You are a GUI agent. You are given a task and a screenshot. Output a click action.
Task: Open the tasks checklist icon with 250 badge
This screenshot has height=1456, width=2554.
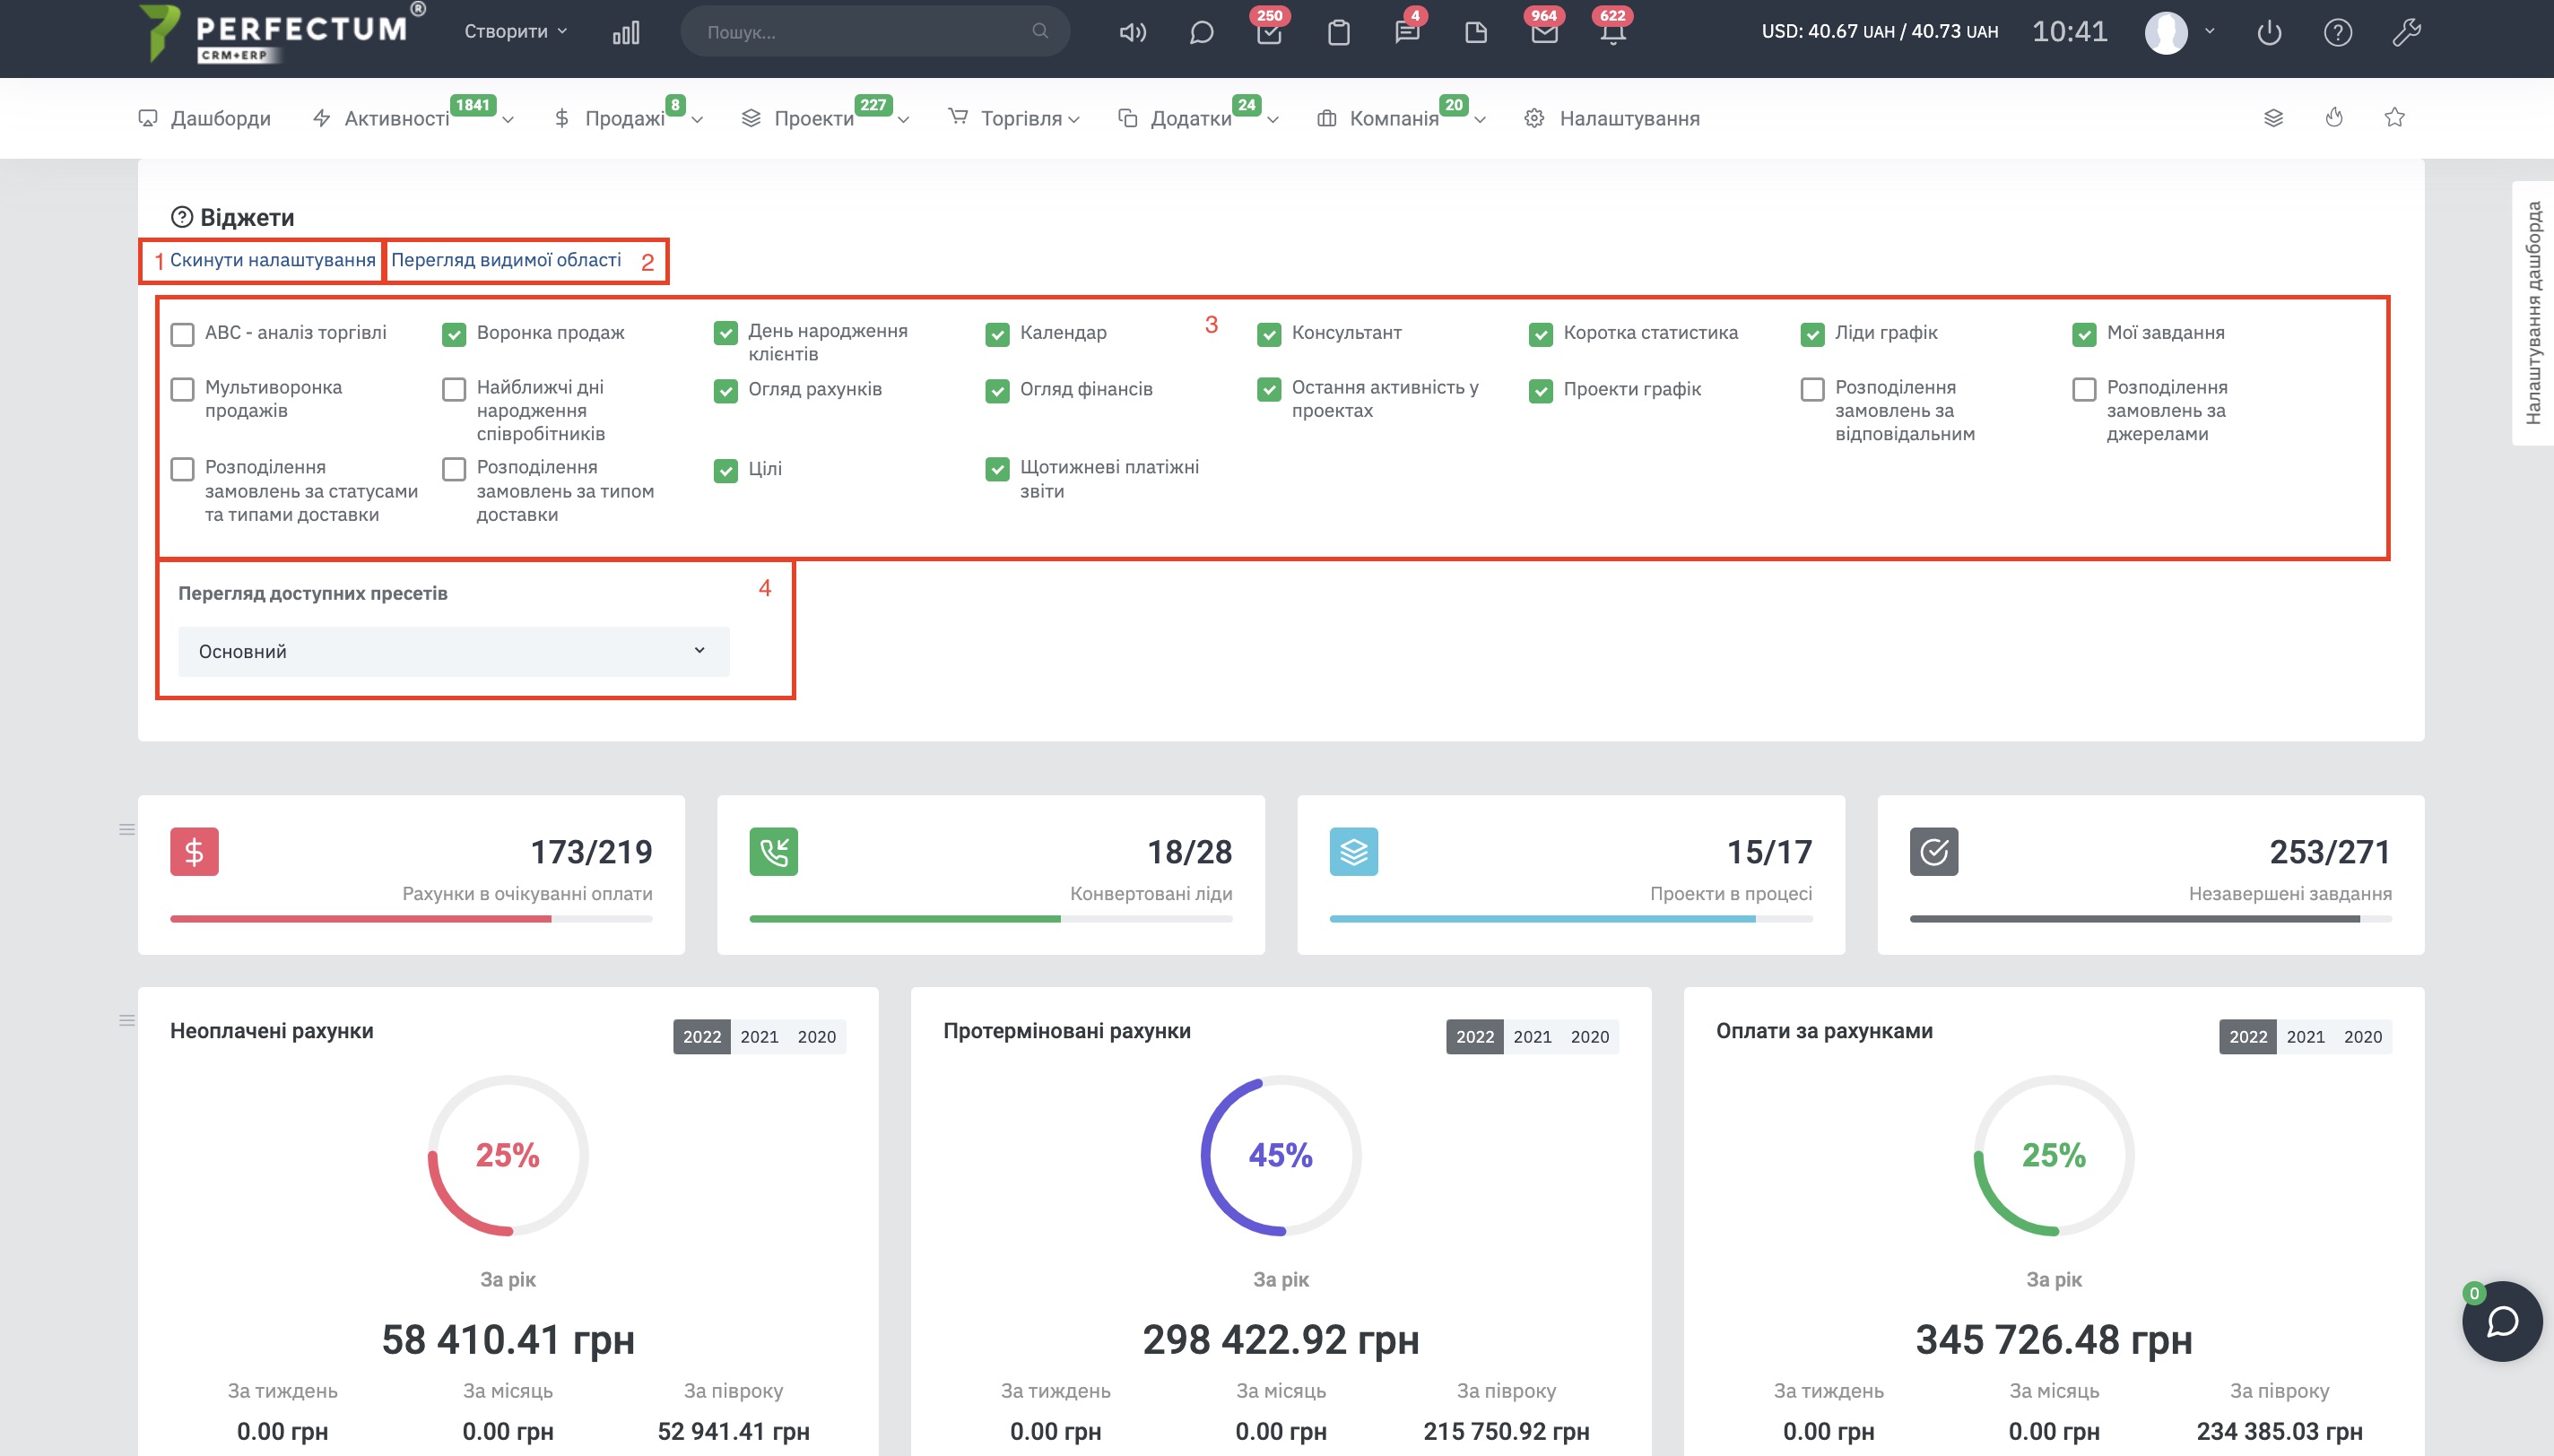1269,32
